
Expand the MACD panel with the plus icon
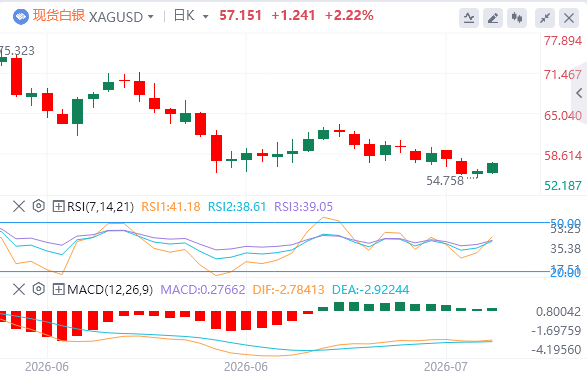pos(58,289)
